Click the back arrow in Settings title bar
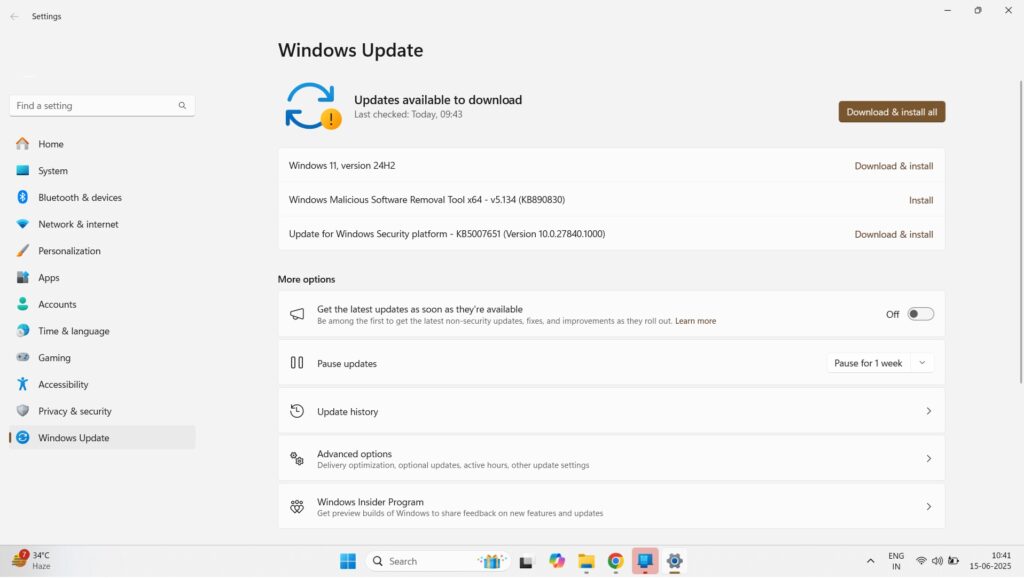The image size is (1024, 578). [14, 16]
